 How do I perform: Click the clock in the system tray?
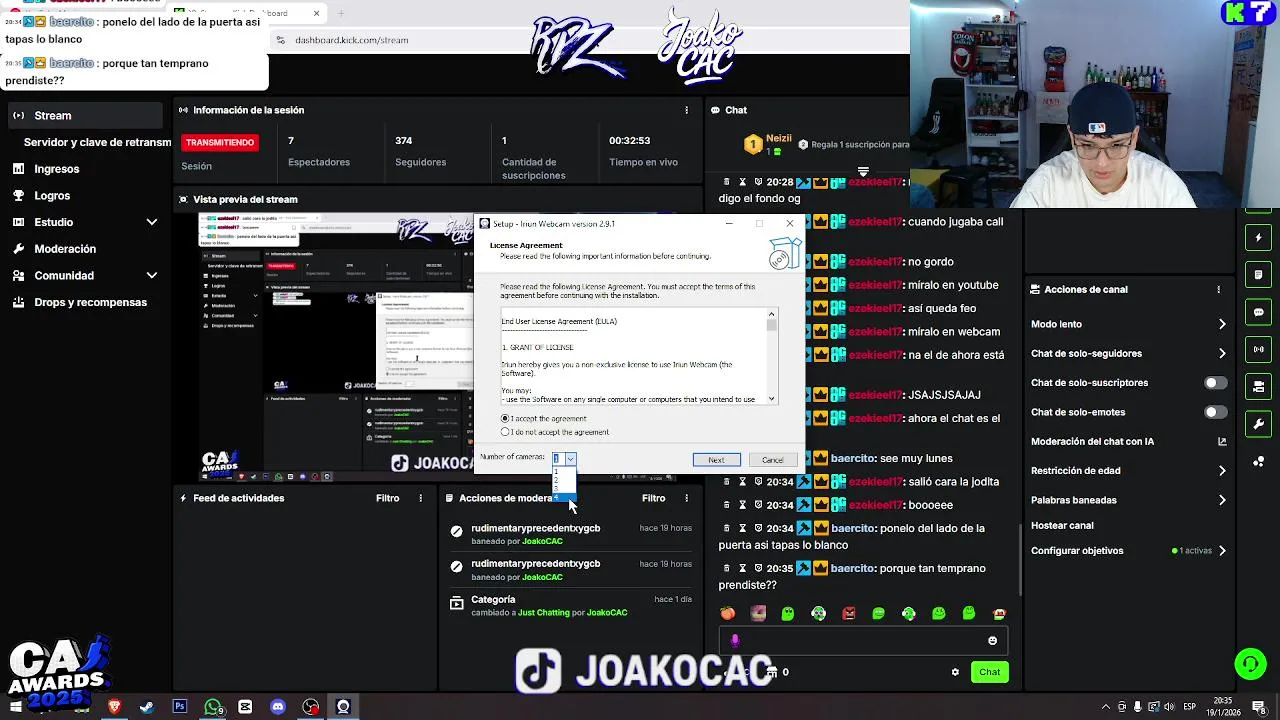[x=1222, y=706]
